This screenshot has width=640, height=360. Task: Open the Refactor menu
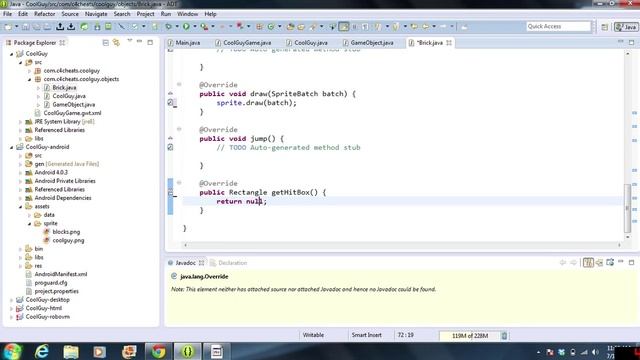click(x=44, y=14)
